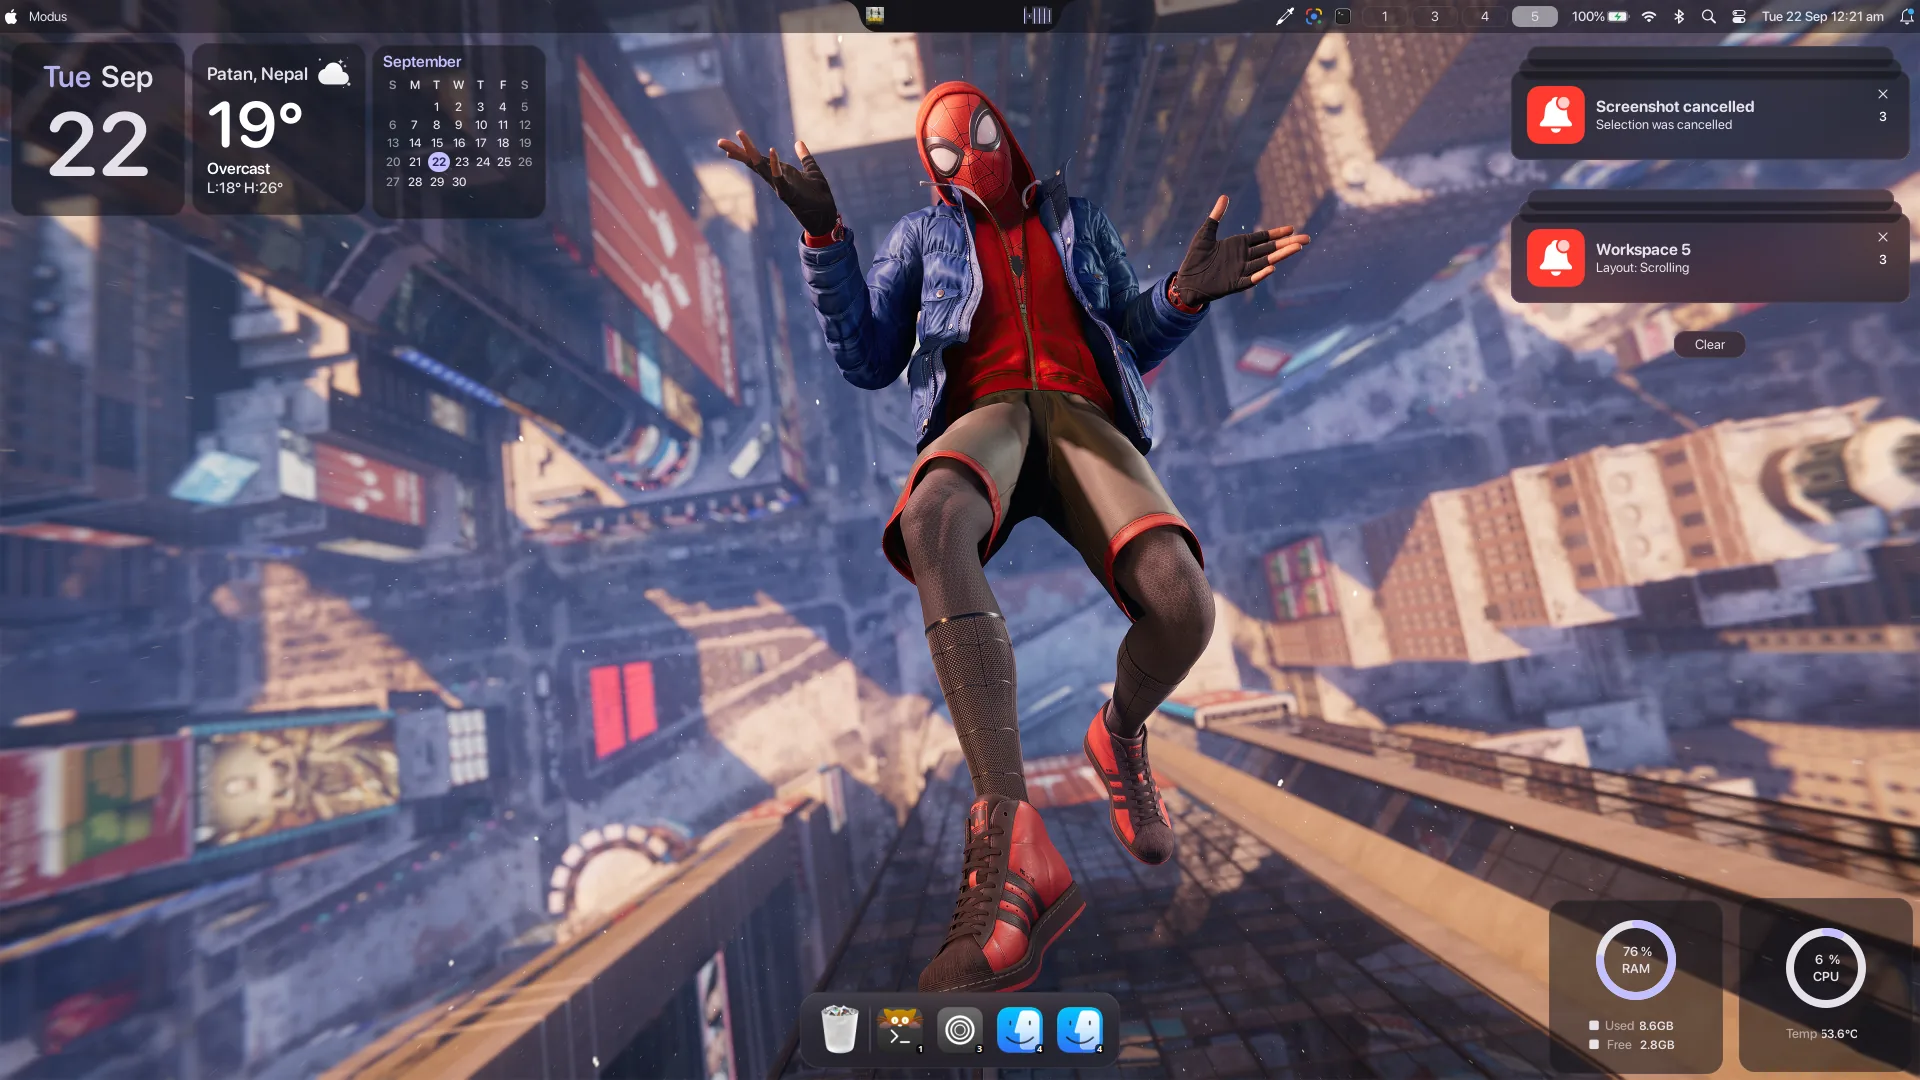
Task: Click the September month heading
Action: tap(422, 61)
